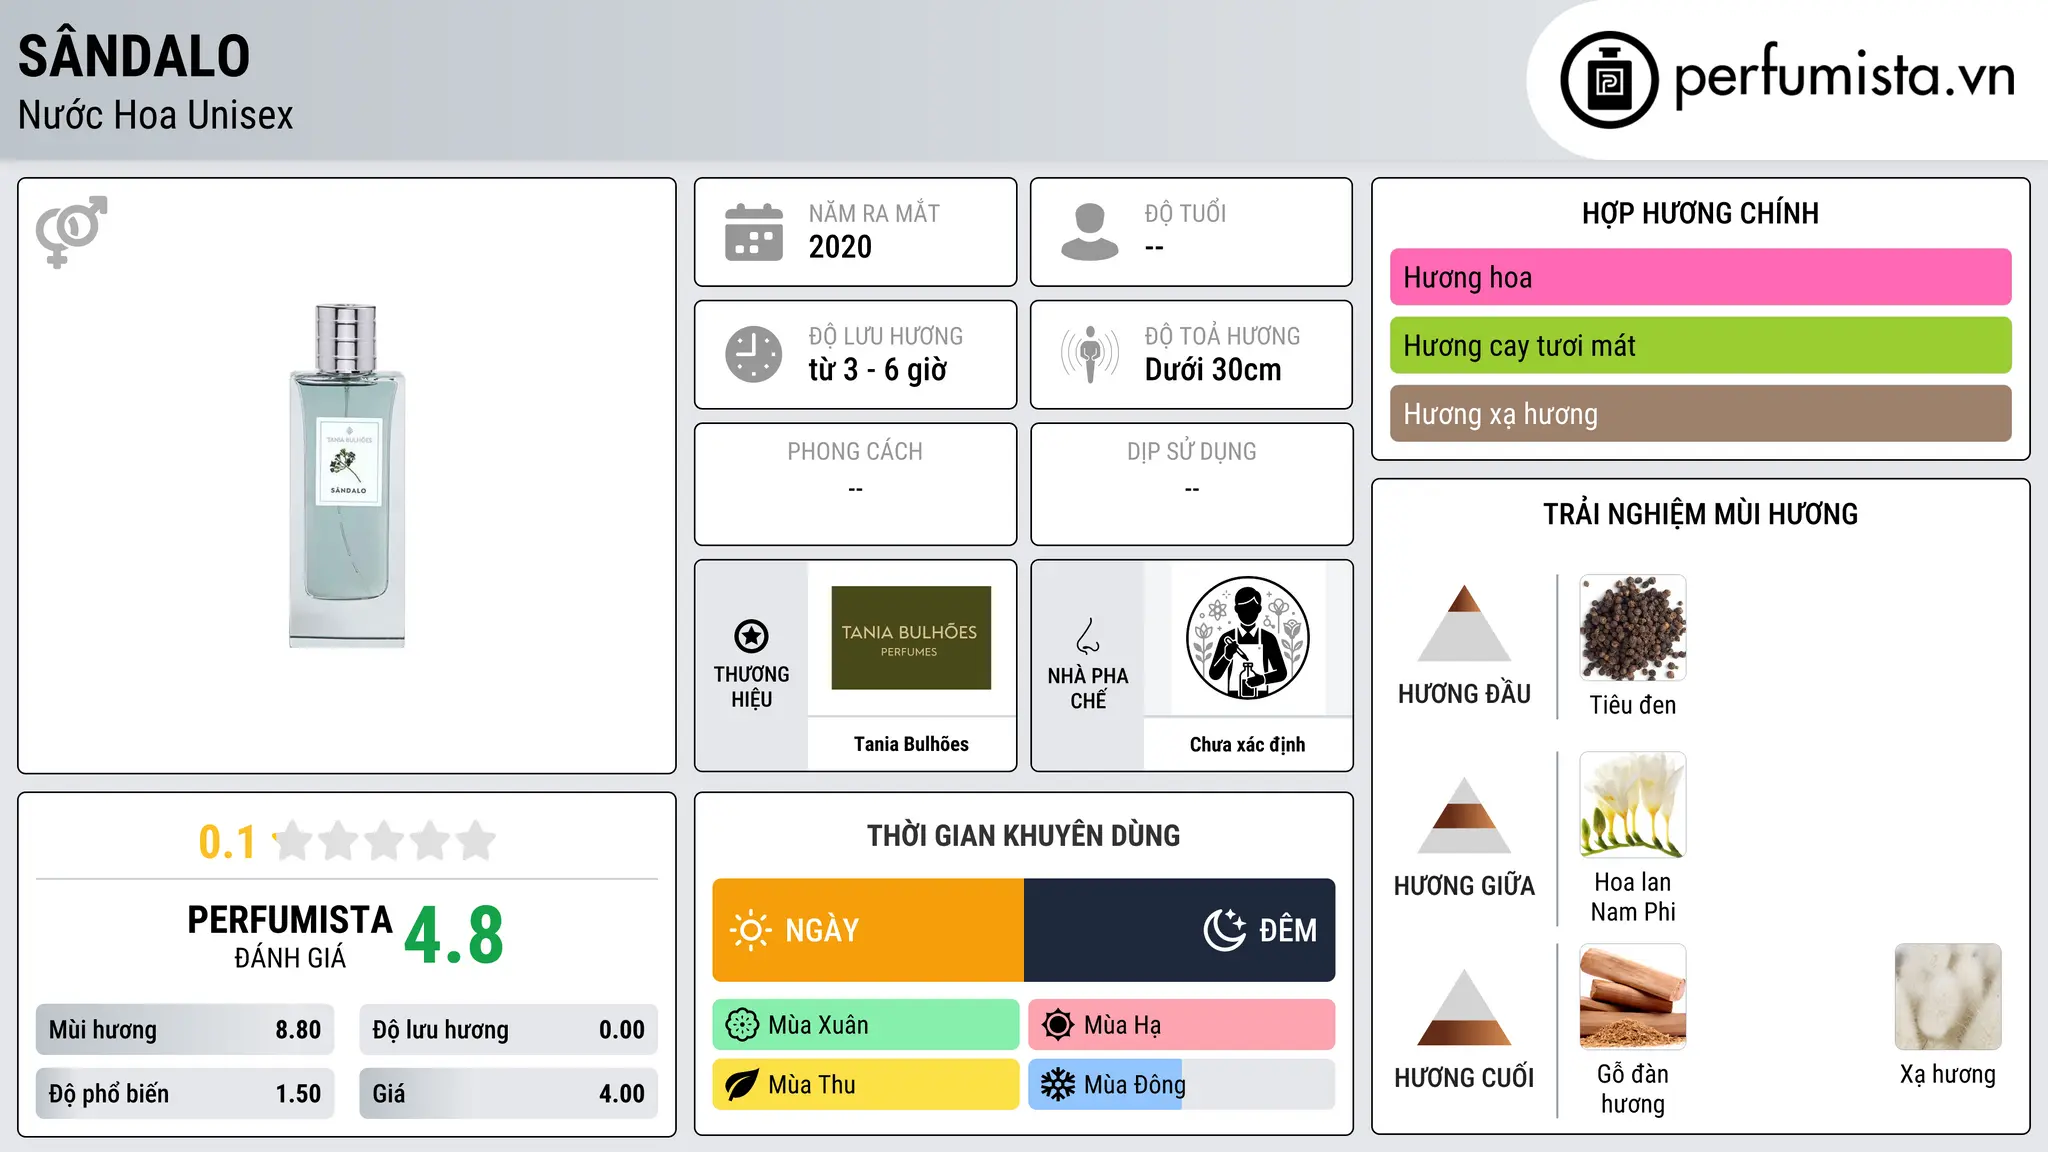The image size is (2048, 1152).
Task: Click the green Hương cay tươi mát bar
Action: (1700, 345)
